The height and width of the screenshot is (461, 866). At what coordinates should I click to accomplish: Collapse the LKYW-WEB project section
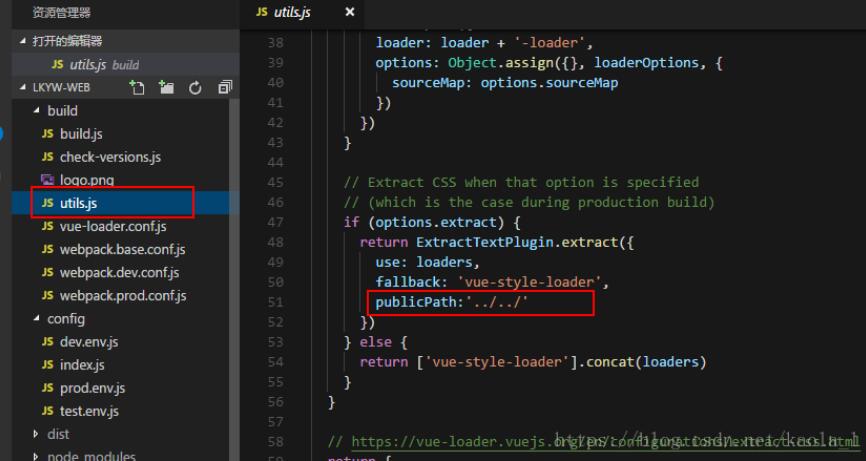(23, 87)
